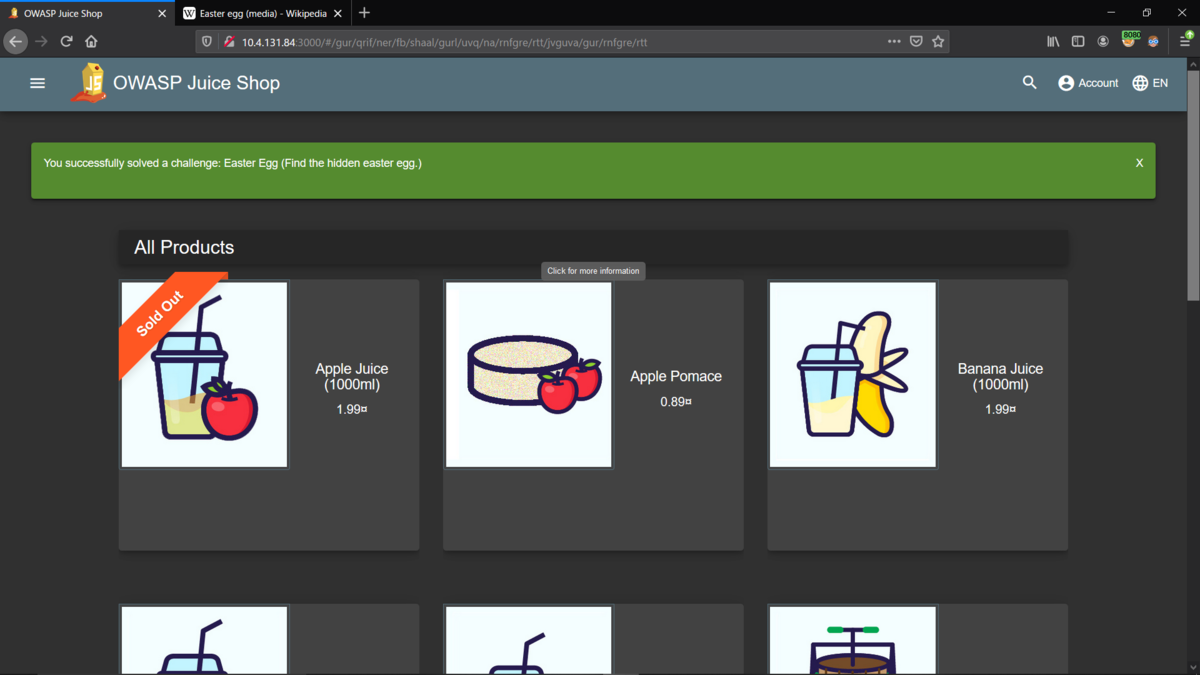Open the Apple Juice product image
The width and height of the screenshot is (1200, 675).
click(x=204, y=375)
